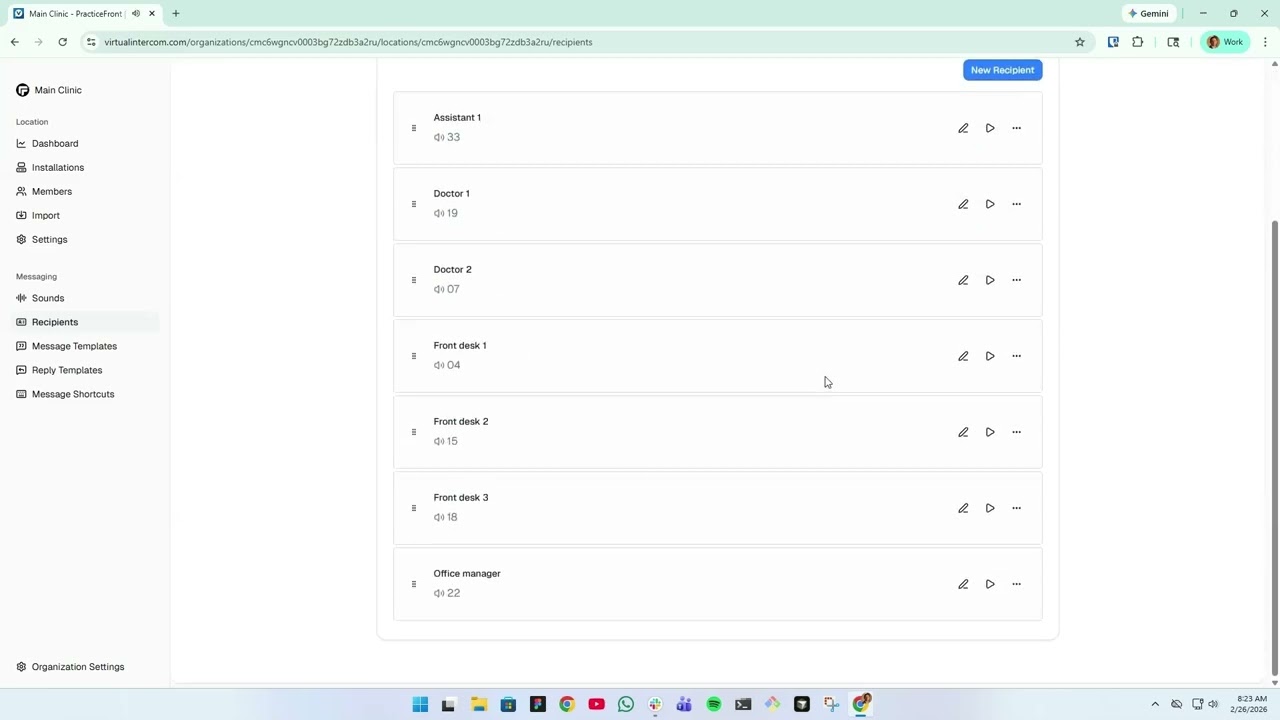
Task: Play sound for Front desk 2
Action: tap(990, 432)
